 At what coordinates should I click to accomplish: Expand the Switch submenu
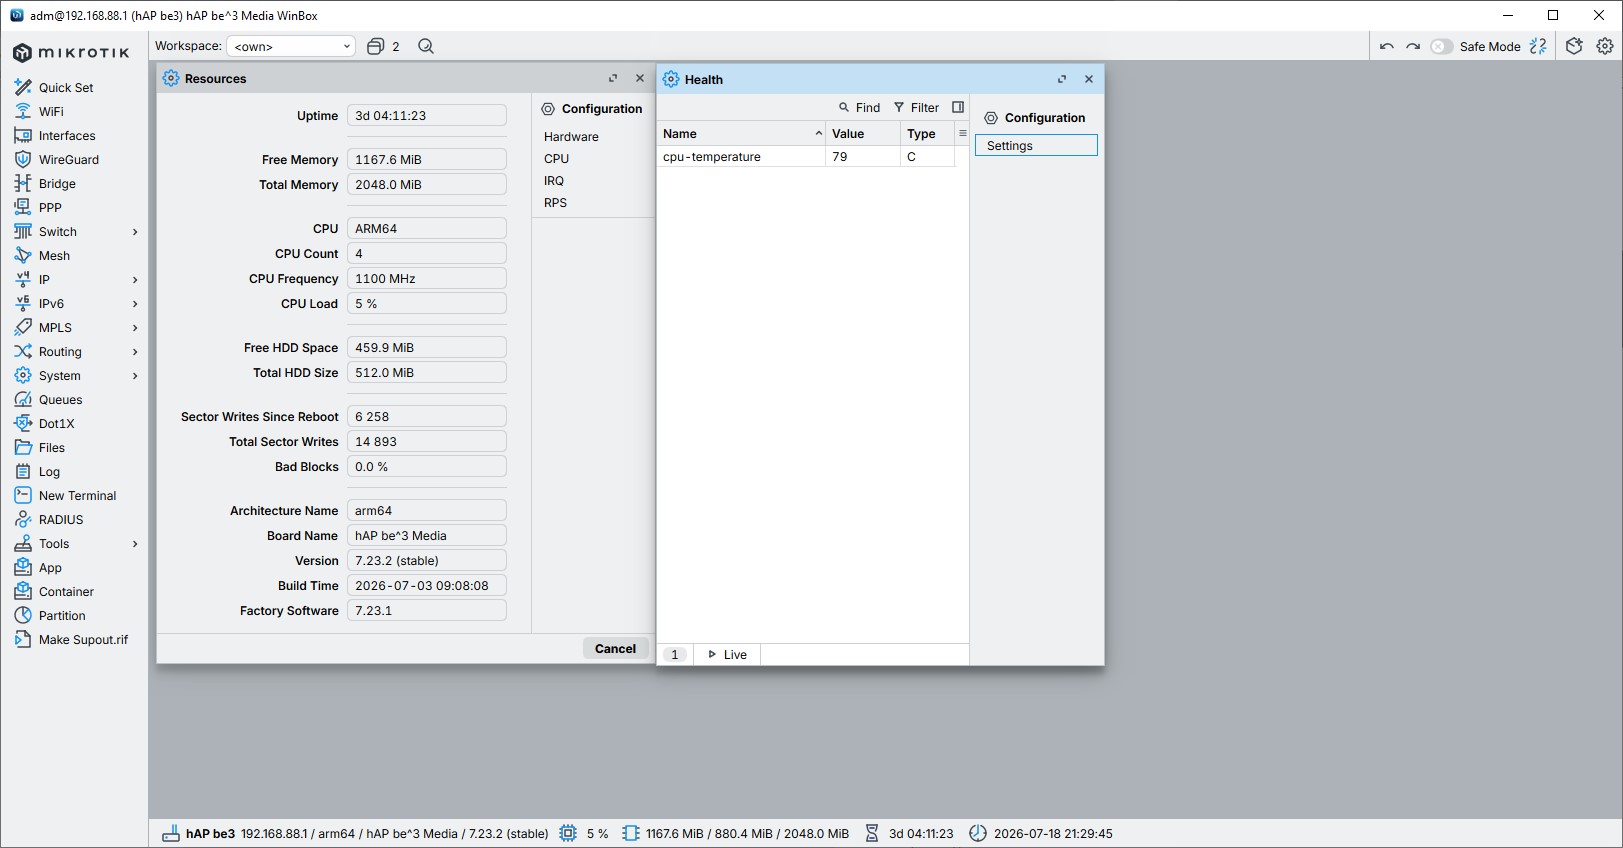pyautogui.click(x=135, y=232)
